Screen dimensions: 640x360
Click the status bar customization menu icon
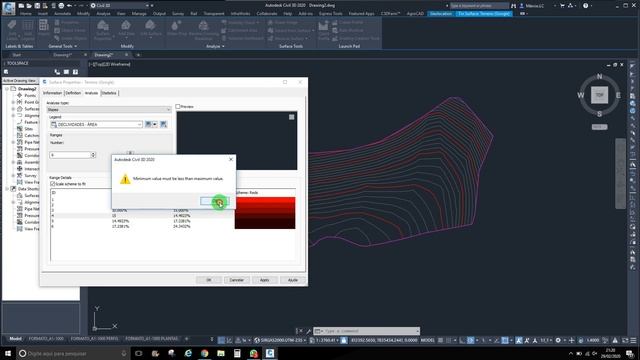tap(633, 340)
